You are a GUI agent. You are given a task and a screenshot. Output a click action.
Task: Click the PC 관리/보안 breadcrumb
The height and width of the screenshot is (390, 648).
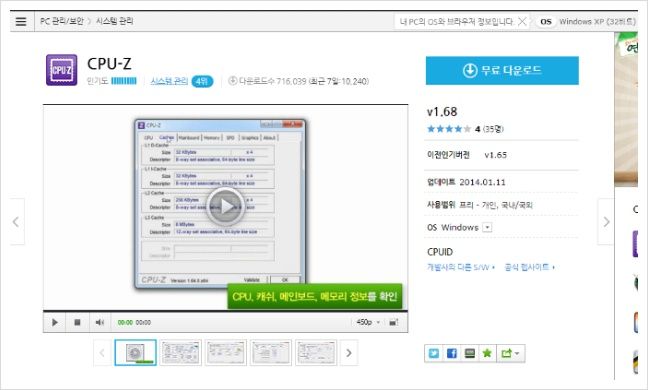62,21
